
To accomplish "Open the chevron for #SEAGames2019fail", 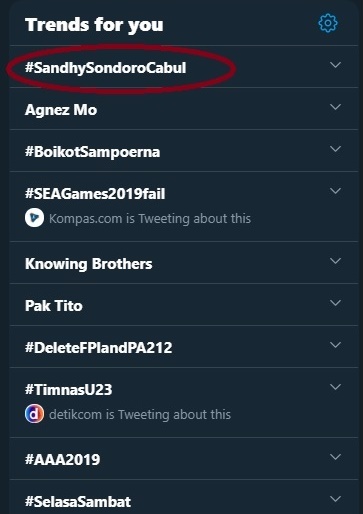I will tap(335, 191).
